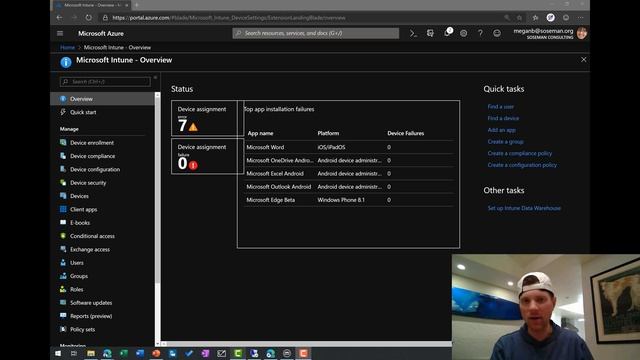Viewport: 640px width, 360px height.
Task: Click the Intune sidebar search box
Action: coord(105,82)
